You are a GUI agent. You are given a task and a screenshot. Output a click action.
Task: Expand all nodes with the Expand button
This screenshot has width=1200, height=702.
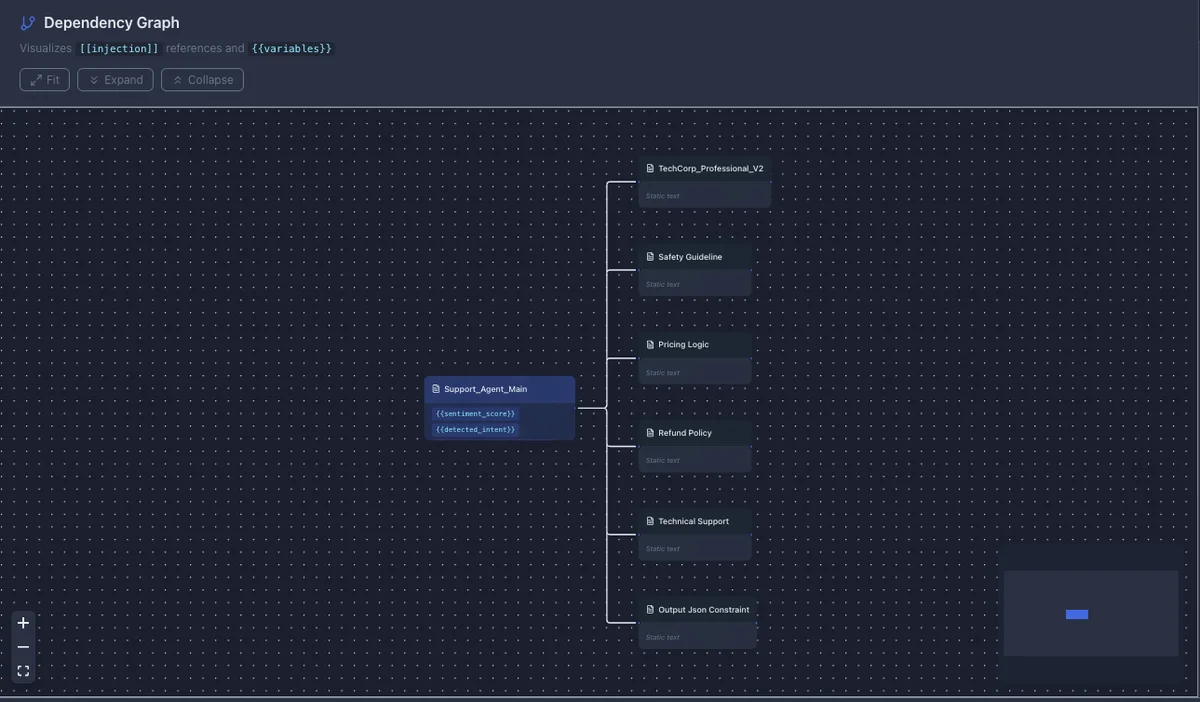click(x=115, y=79)
